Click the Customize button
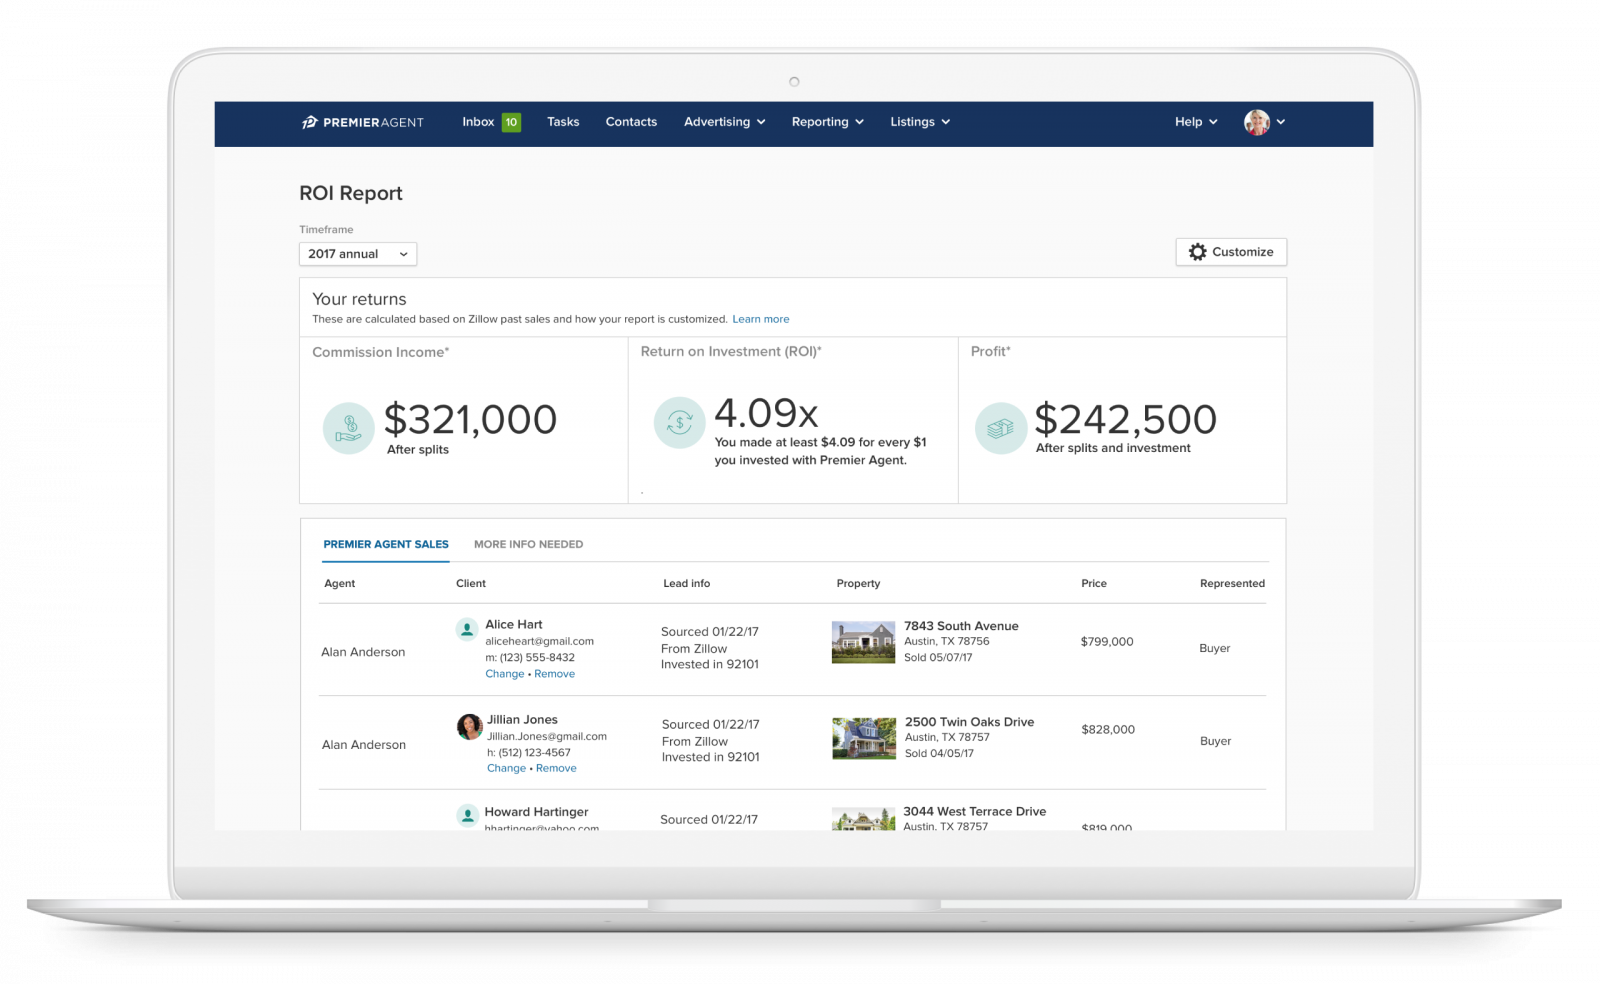The width and height of the screenshot is (1600, 984). point(1231,252)
